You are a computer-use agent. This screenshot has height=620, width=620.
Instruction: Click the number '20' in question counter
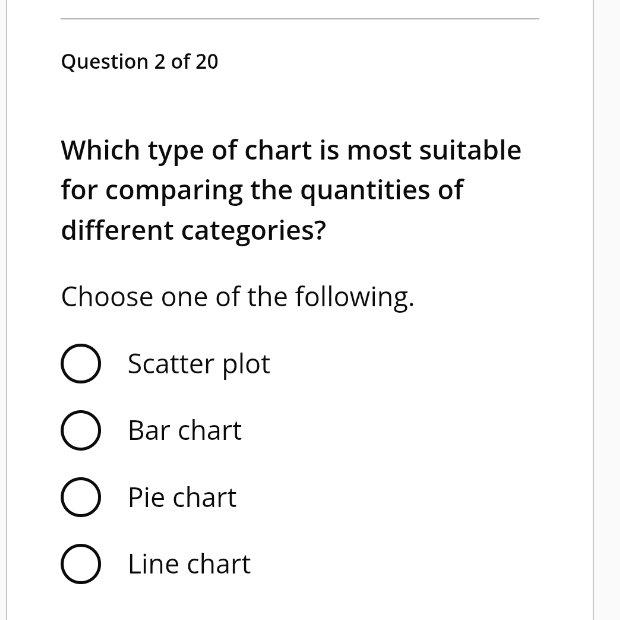(x=206, y=62)
